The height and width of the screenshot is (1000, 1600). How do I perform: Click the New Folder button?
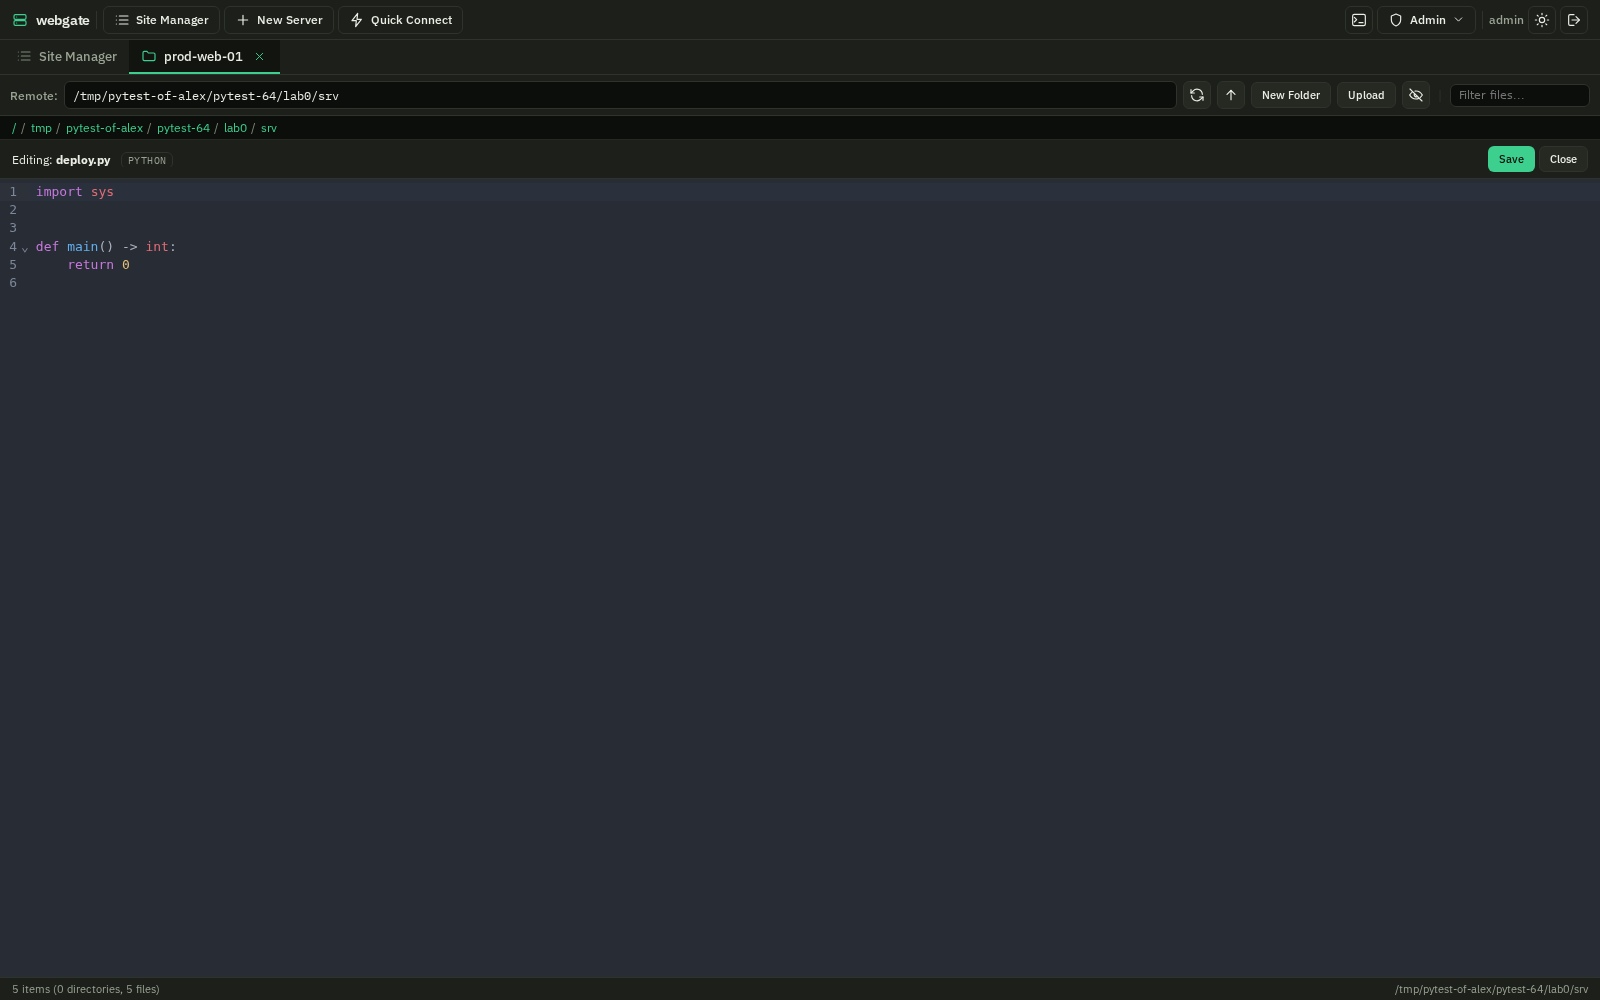pos(1290,95)
